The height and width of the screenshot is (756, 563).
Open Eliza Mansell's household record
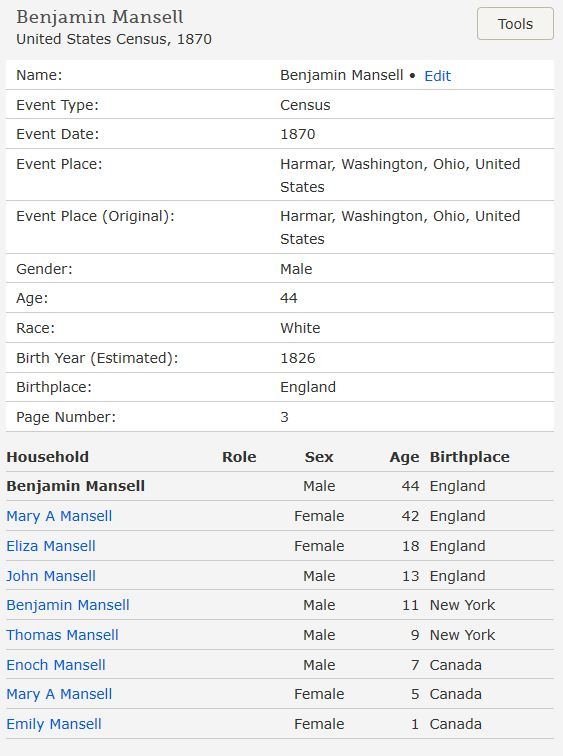point(51,546)
